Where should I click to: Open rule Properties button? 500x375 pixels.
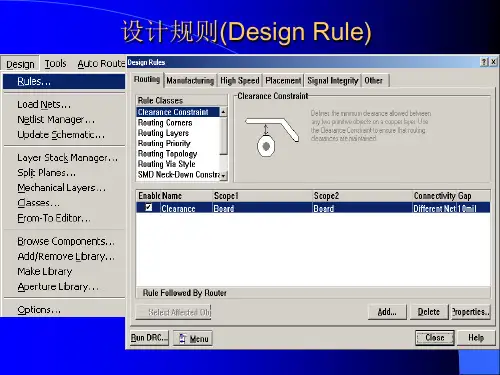click(471, 312)
